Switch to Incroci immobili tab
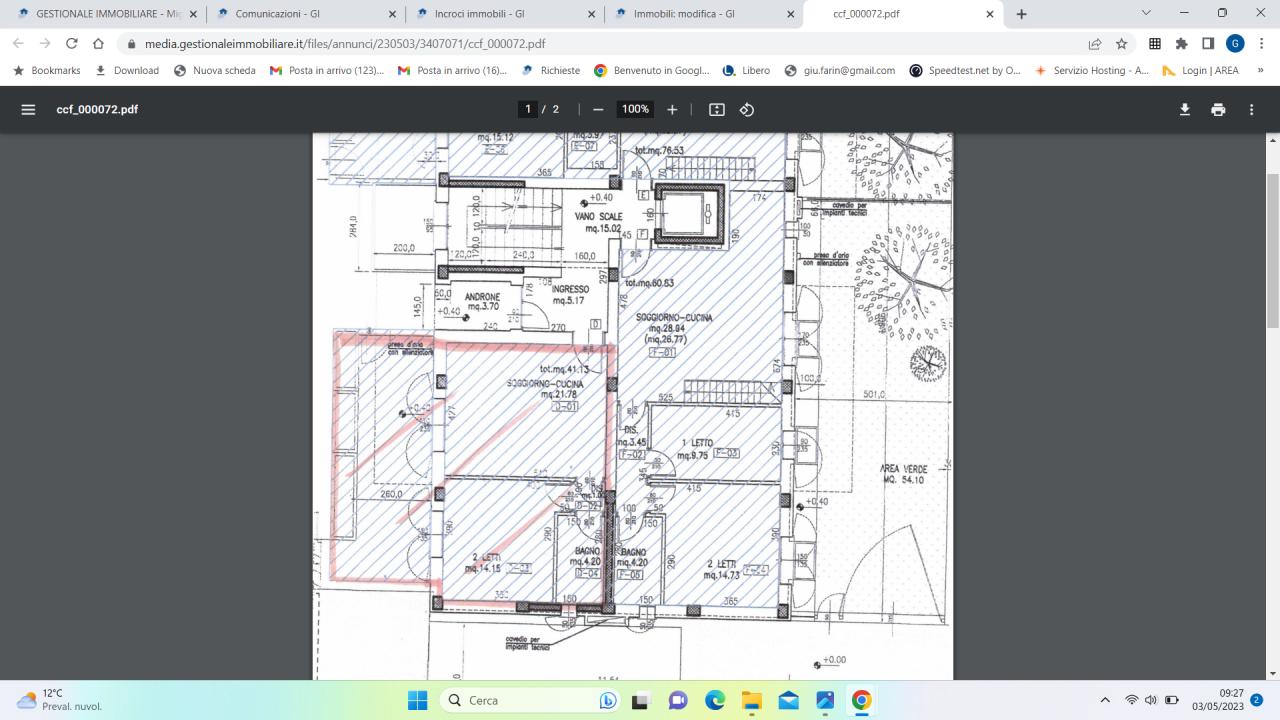The image size is (1280, 720). click(496, 14)
